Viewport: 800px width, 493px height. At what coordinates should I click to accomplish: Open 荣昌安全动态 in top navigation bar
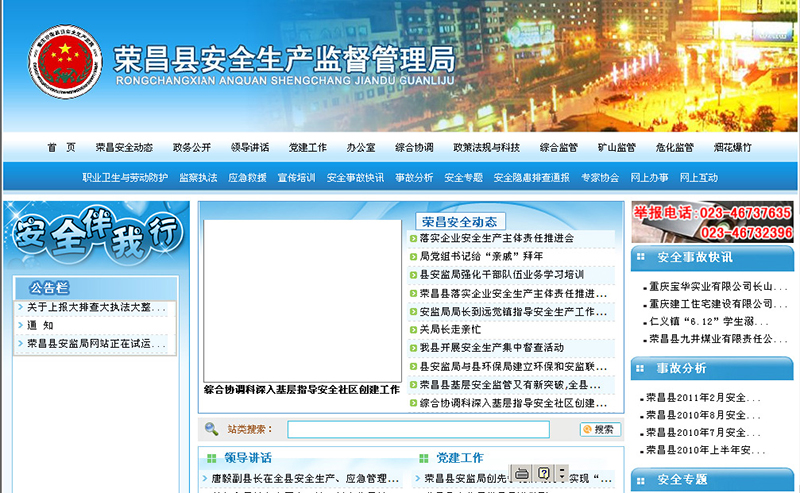point(124,147)
